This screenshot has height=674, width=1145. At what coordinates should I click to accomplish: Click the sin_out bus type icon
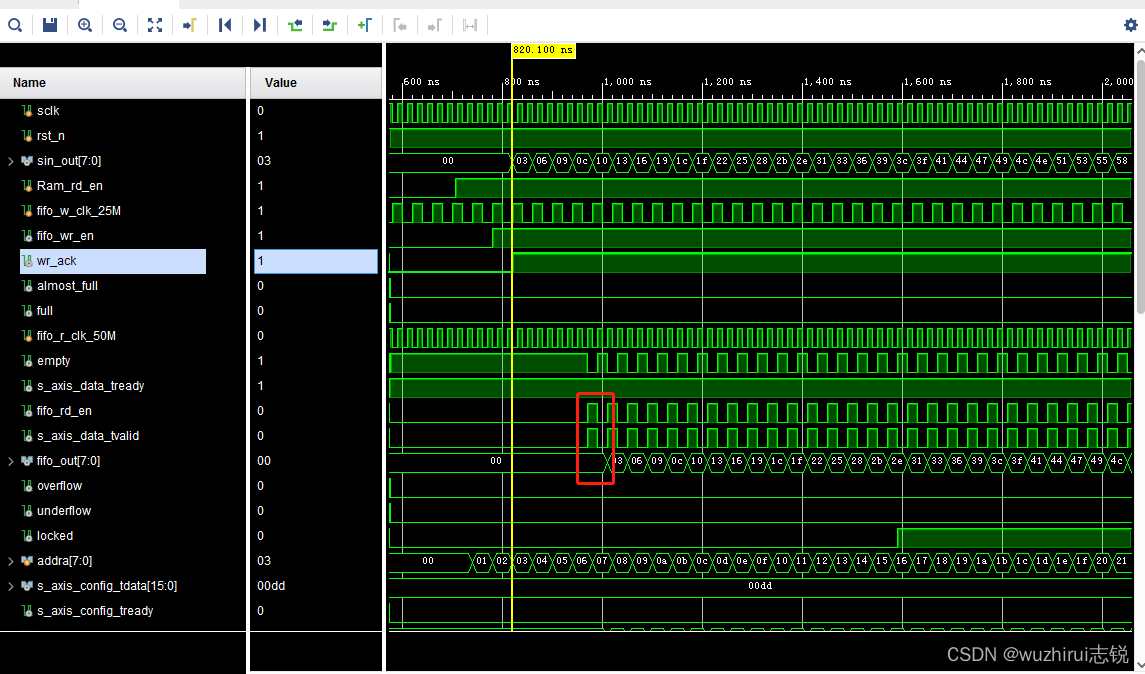click(x=27, y=161)
